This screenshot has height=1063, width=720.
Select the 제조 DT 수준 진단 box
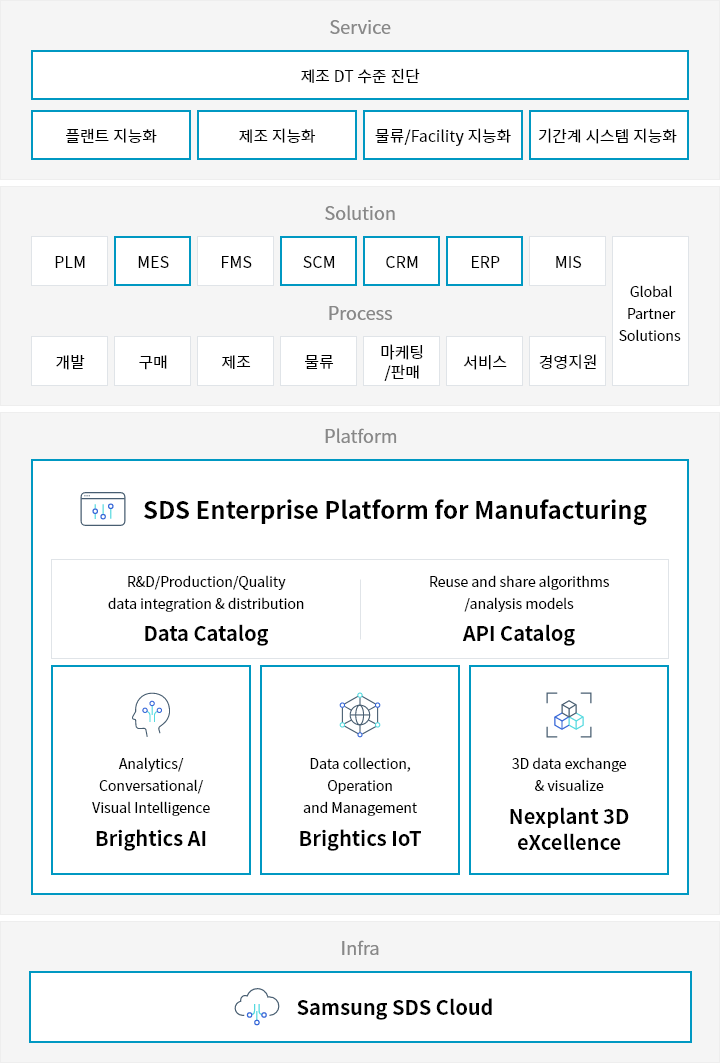click(360, 75)
